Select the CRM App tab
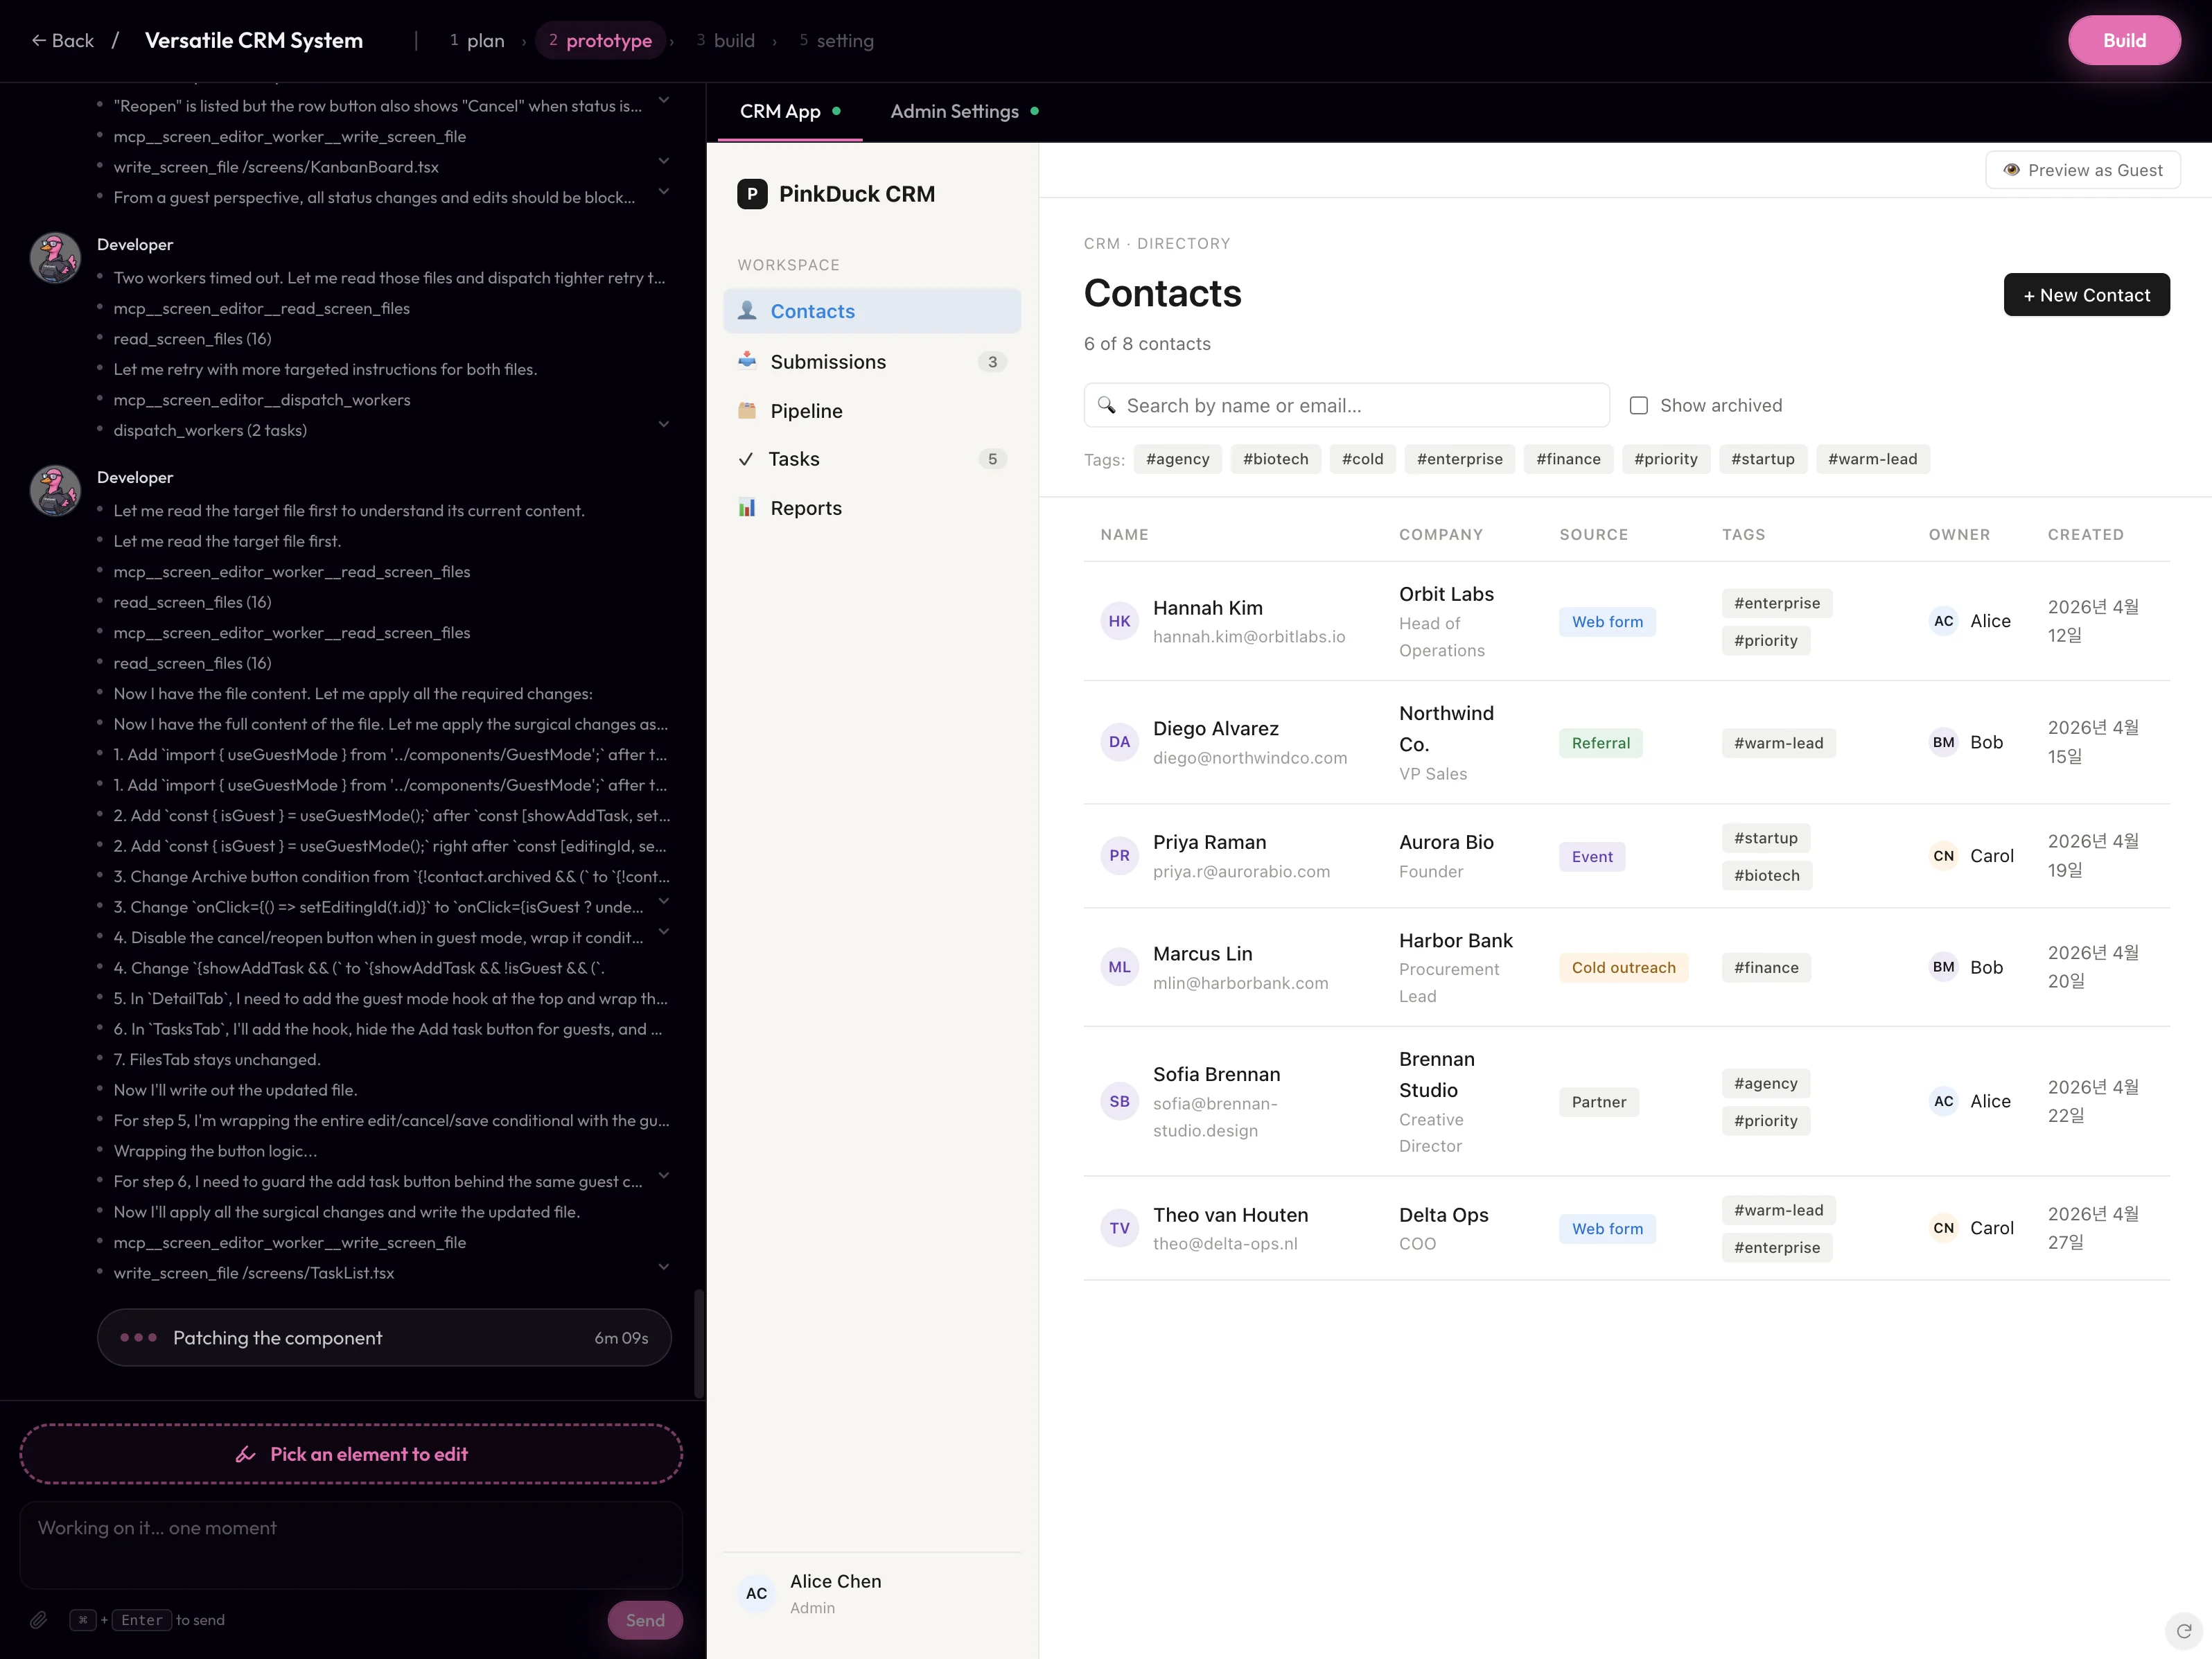The width and height of the screenshot is (2212, 1659). 790,112
